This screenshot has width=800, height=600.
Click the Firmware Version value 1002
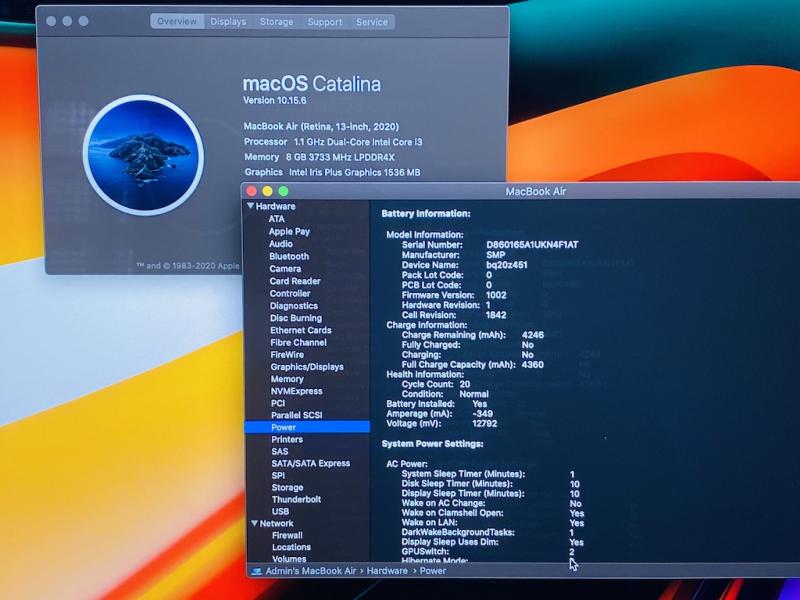(x=496, y=295)
